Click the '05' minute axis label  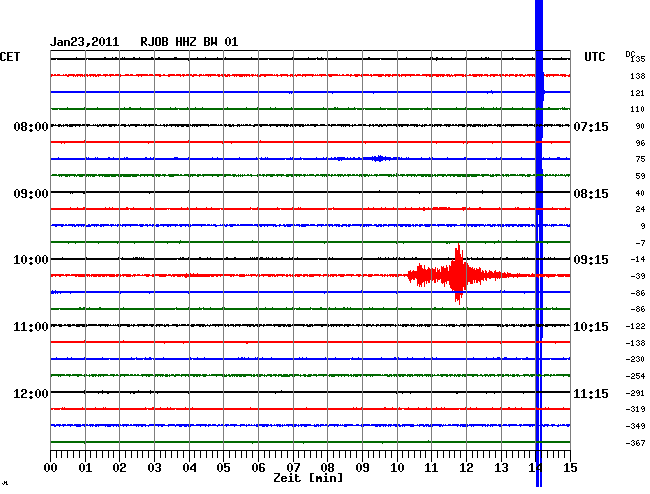(223, 468)
